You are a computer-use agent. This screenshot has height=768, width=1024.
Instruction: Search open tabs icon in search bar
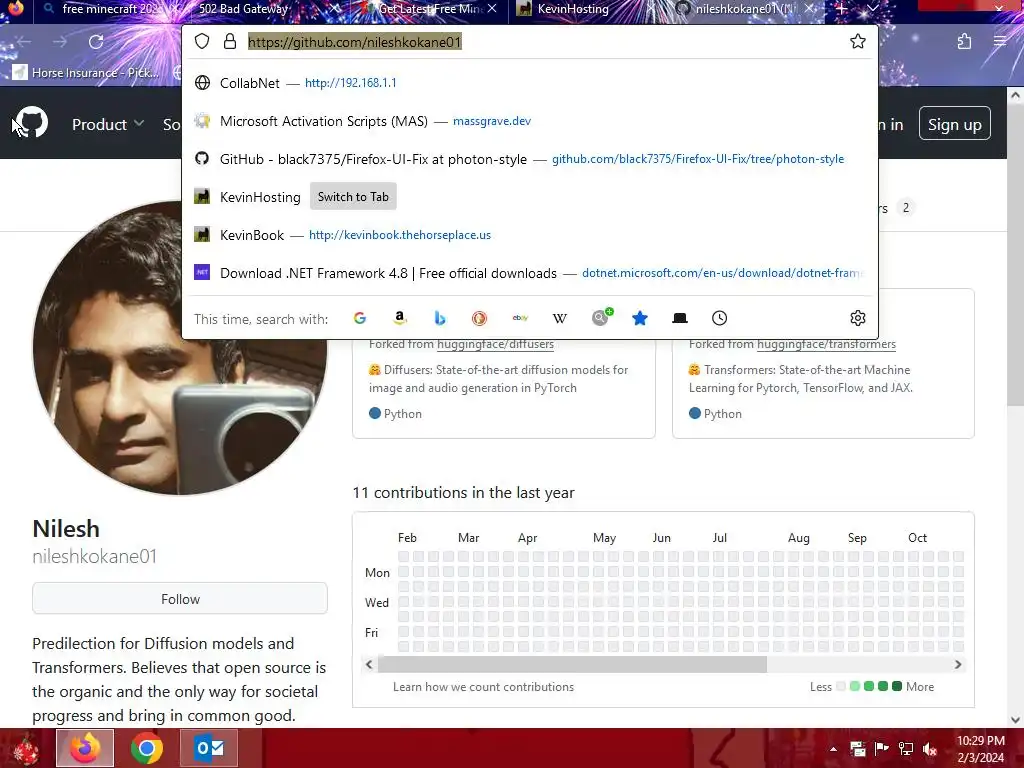pos(680,318)
